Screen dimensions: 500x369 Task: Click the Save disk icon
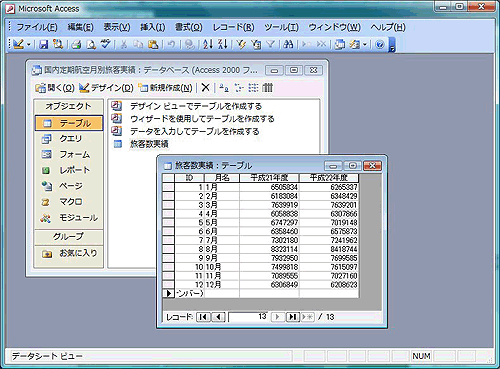point(44,44)
